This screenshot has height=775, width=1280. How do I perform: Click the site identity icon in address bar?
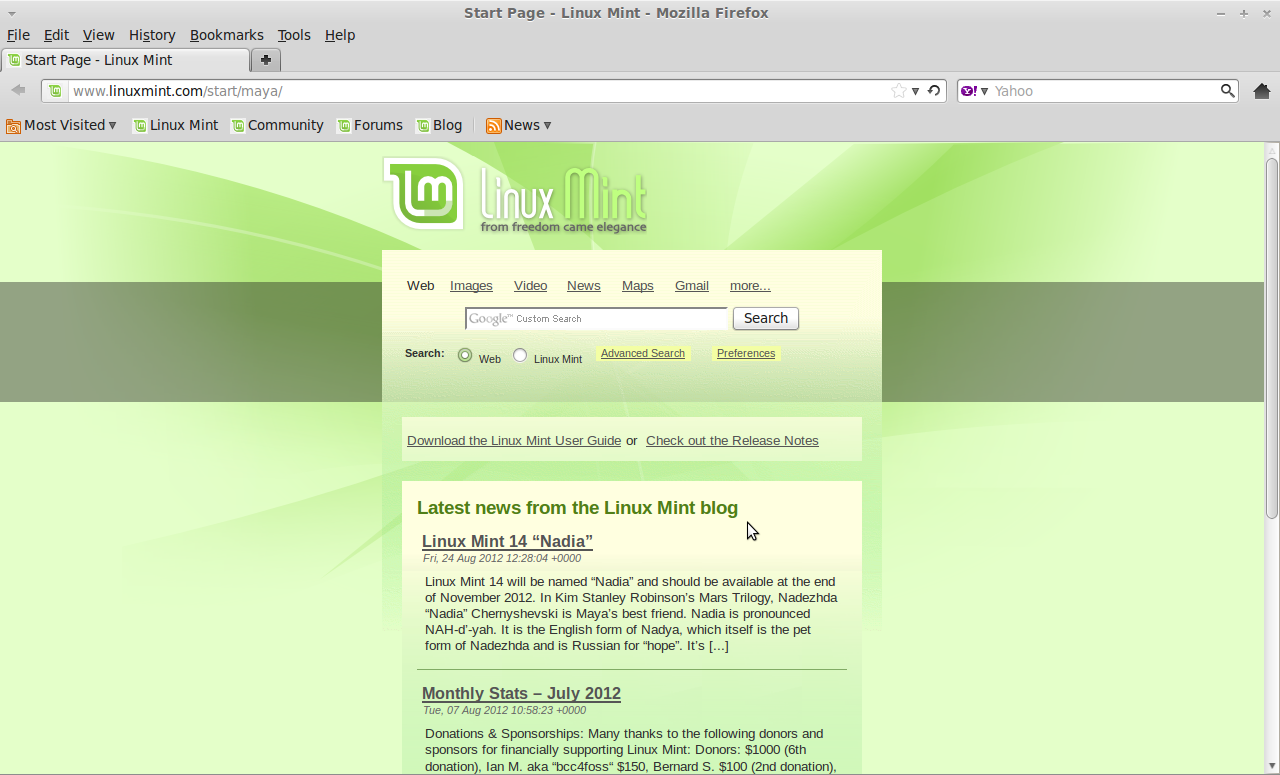(56, 91)
